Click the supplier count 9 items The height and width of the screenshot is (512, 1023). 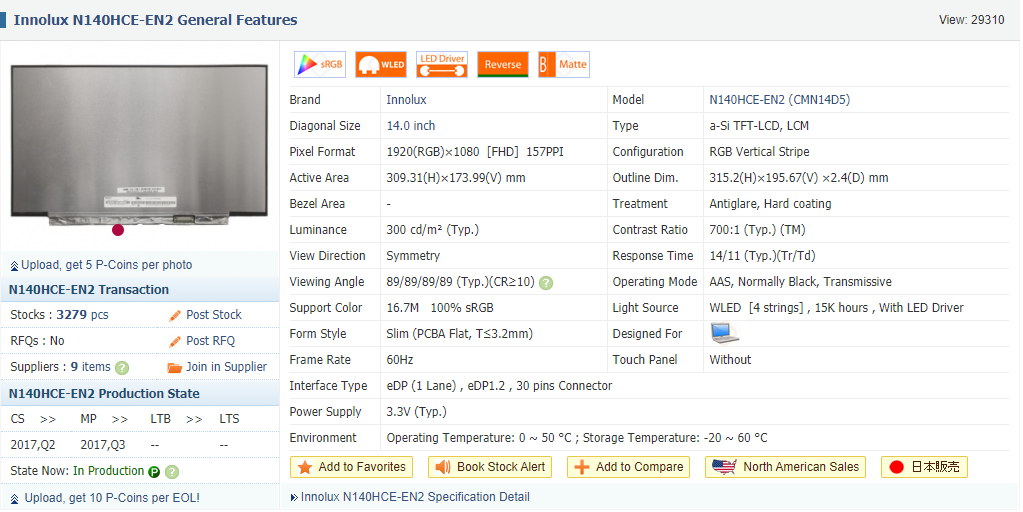point(91,367)
